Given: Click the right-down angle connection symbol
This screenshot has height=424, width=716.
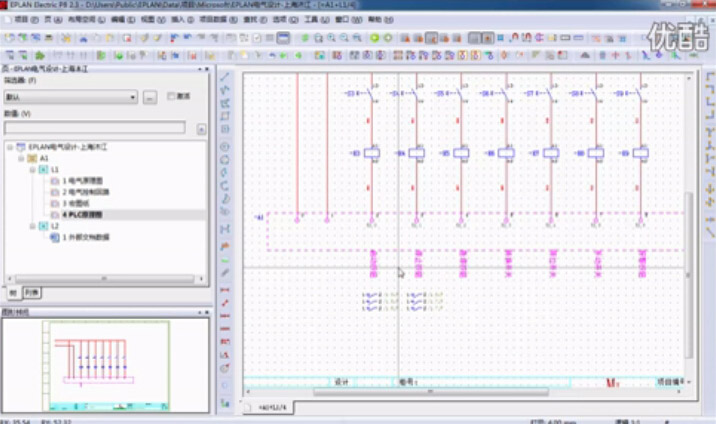Looking at the screenshot, I should click(x=710, y=76).
